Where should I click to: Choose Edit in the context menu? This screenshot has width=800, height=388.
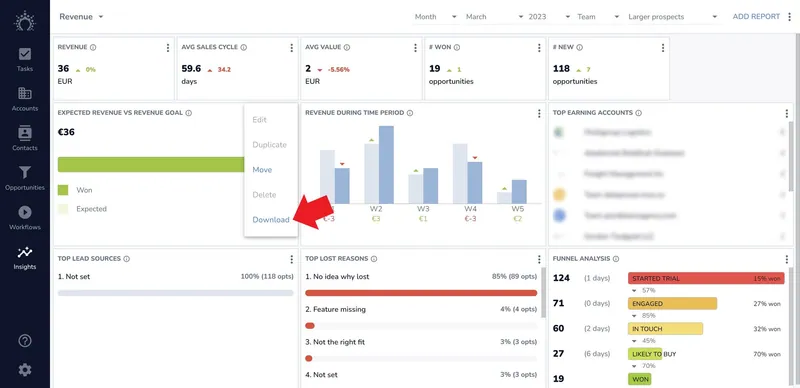tap(260, 119)
